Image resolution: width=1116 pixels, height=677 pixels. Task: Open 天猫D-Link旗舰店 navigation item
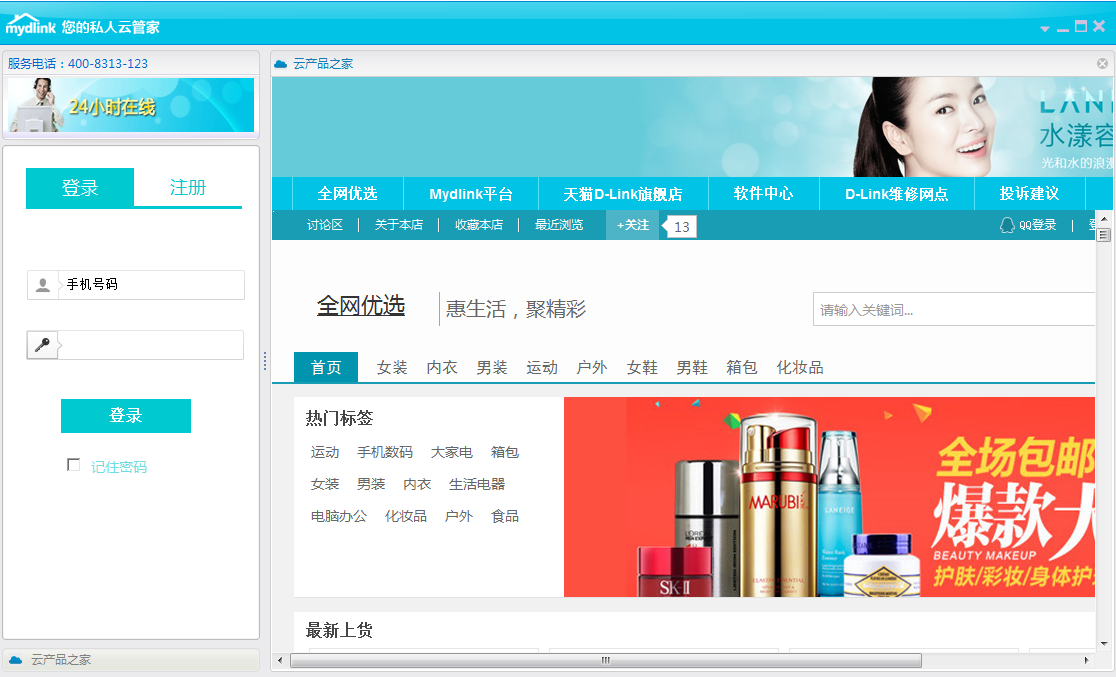tap(623, 194)
